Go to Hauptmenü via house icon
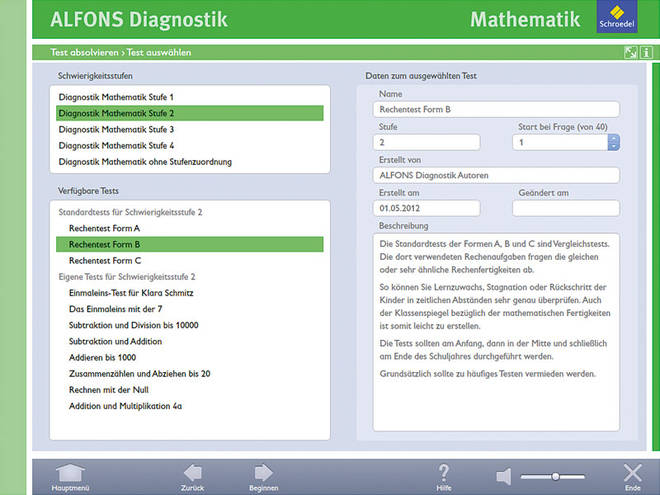Viewport: 660px width, 495px height. pos(70,474)
